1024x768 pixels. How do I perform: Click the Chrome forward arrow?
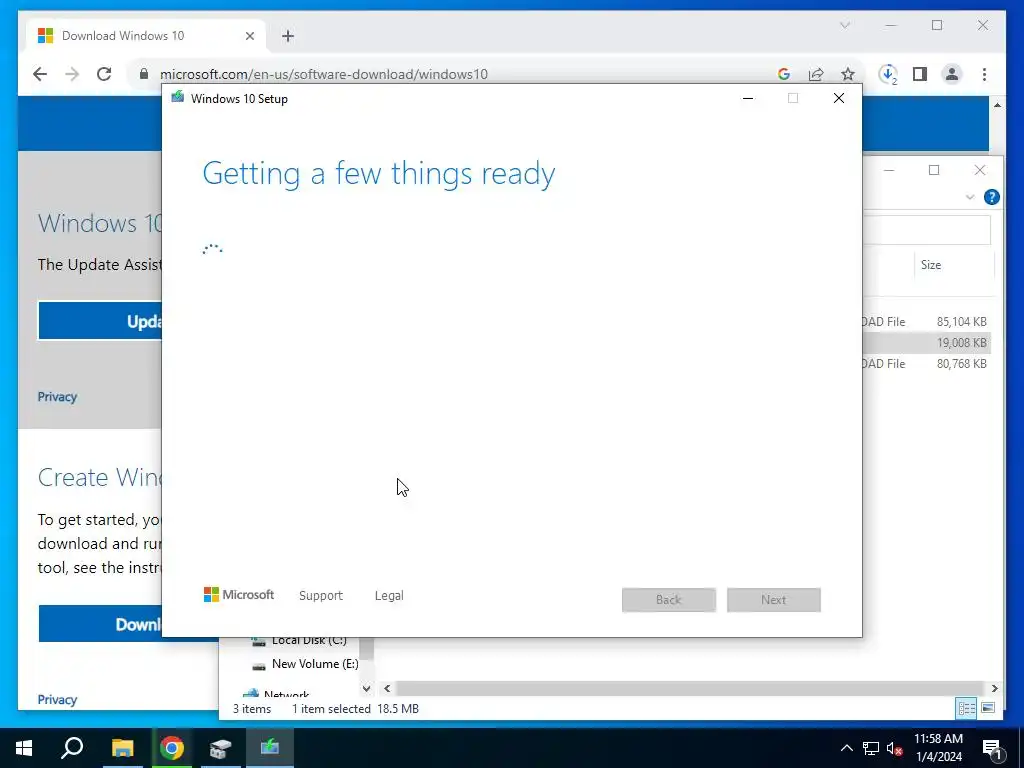[x=72, y=74]
